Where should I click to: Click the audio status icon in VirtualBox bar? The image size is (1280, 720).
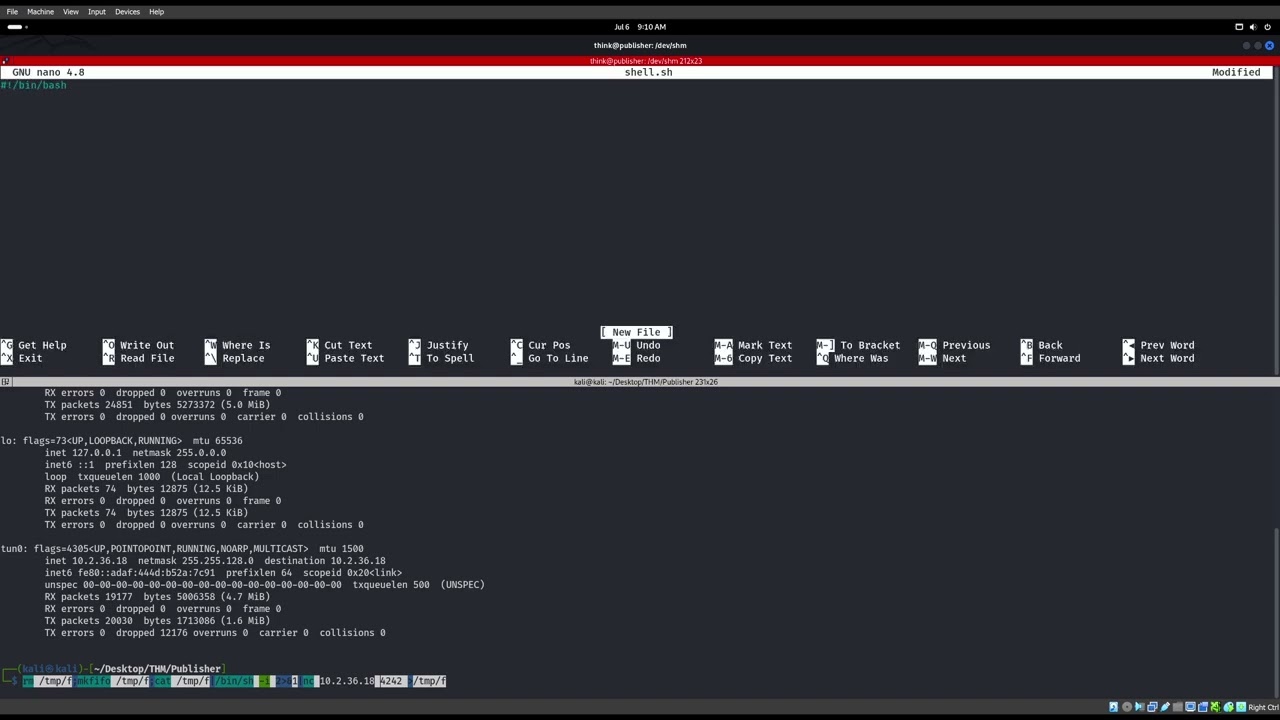pyautogui.click(x=1139, y=707)
